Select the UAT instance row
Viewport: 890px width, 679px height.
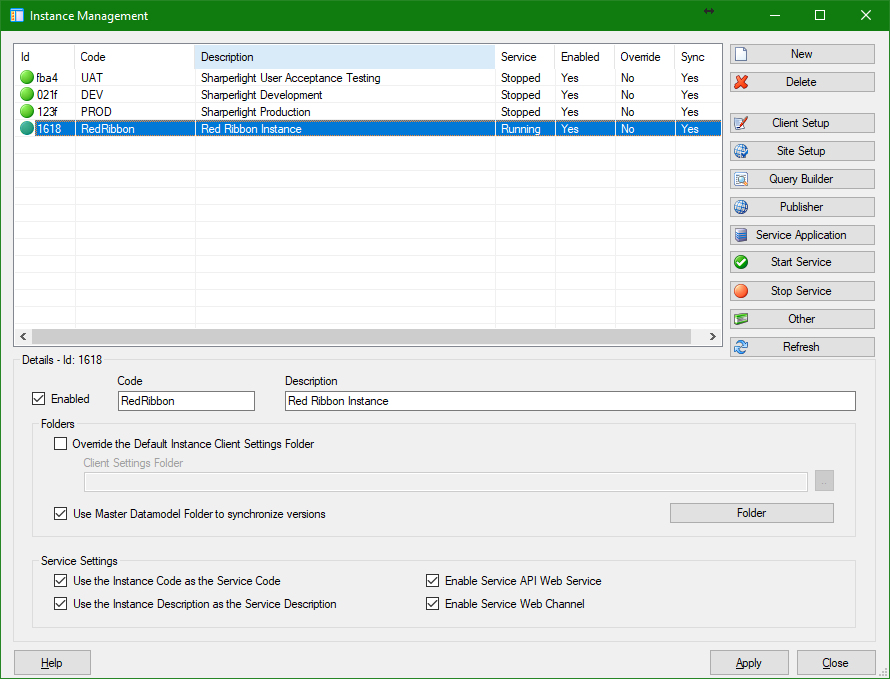point(368,78)
